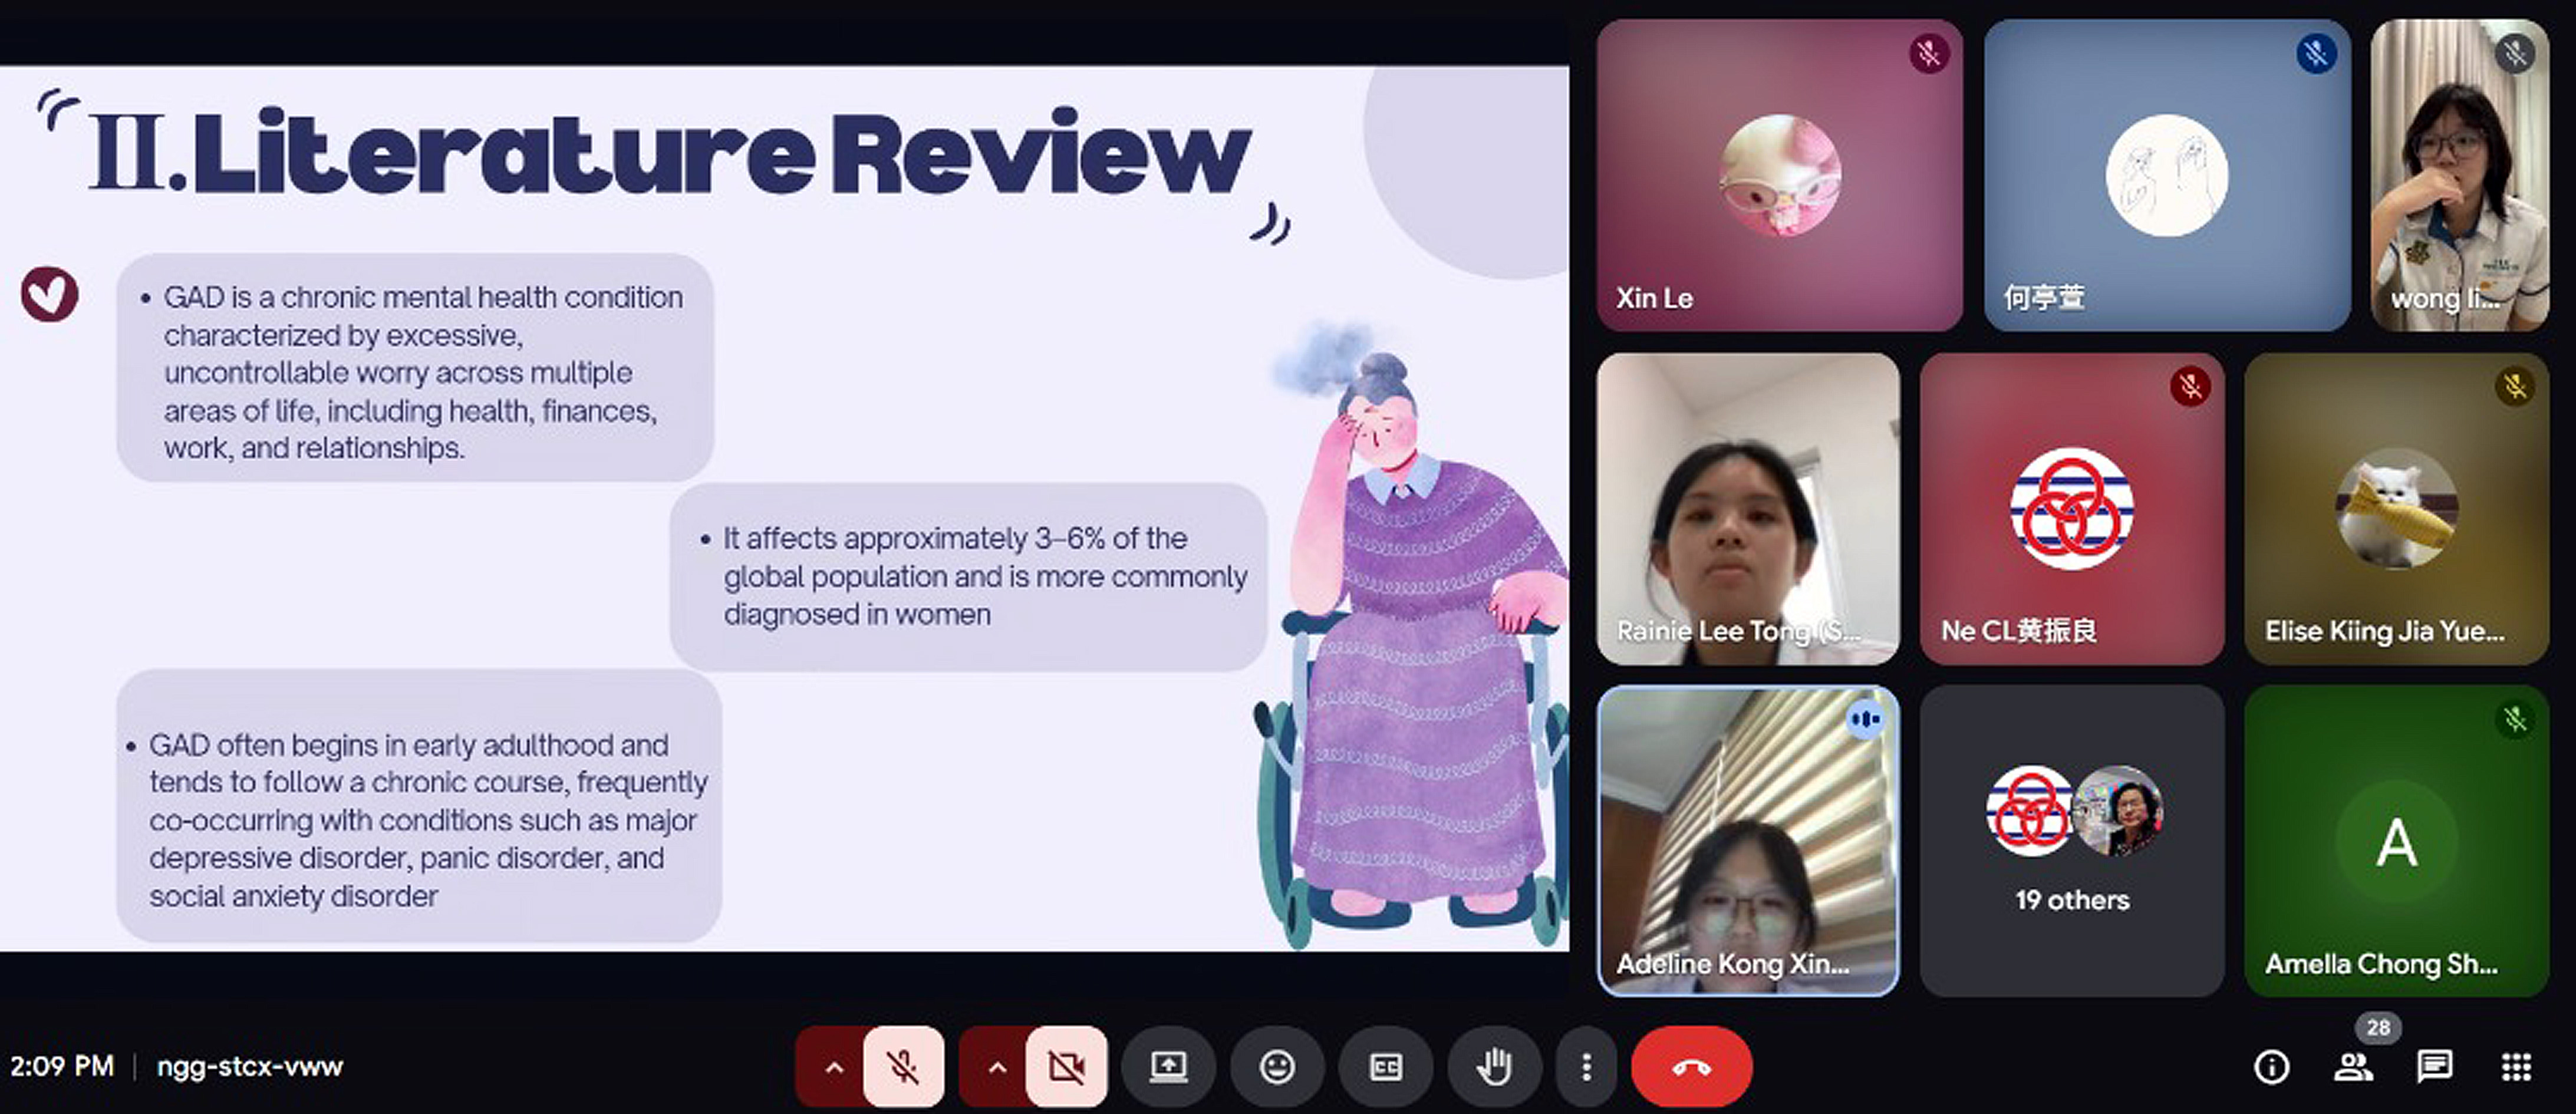Image resolution: width=2576 pixels, height=1114 pixels.
Task: Raise hand icon
Action: click(x=1494, y=1067)
